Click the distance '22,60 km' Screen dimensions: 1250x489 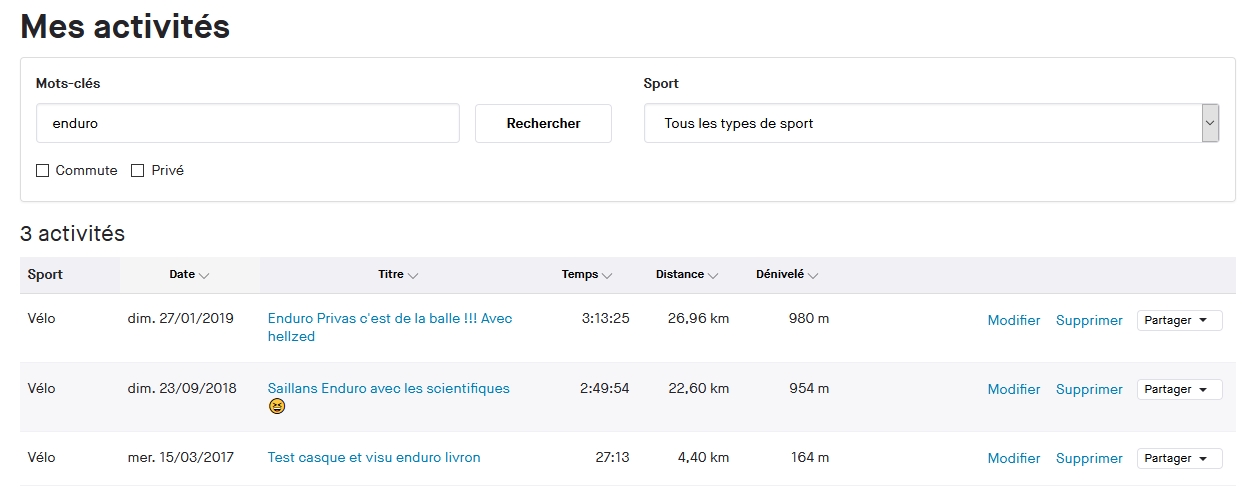click(x=698, y=388)
